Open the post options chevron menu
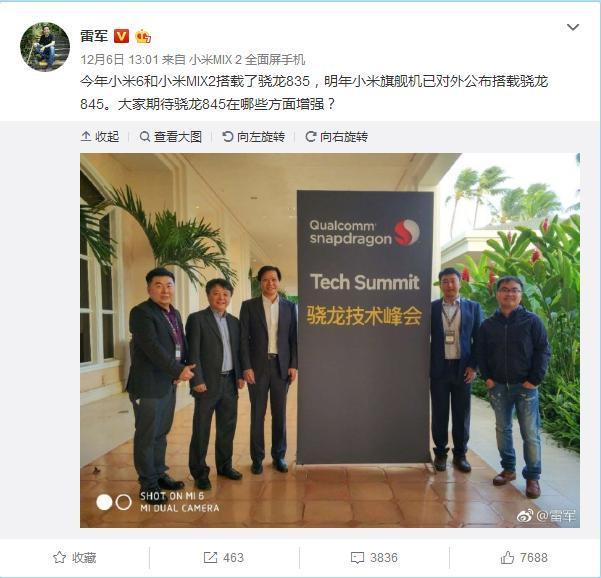 click(573, 27)
